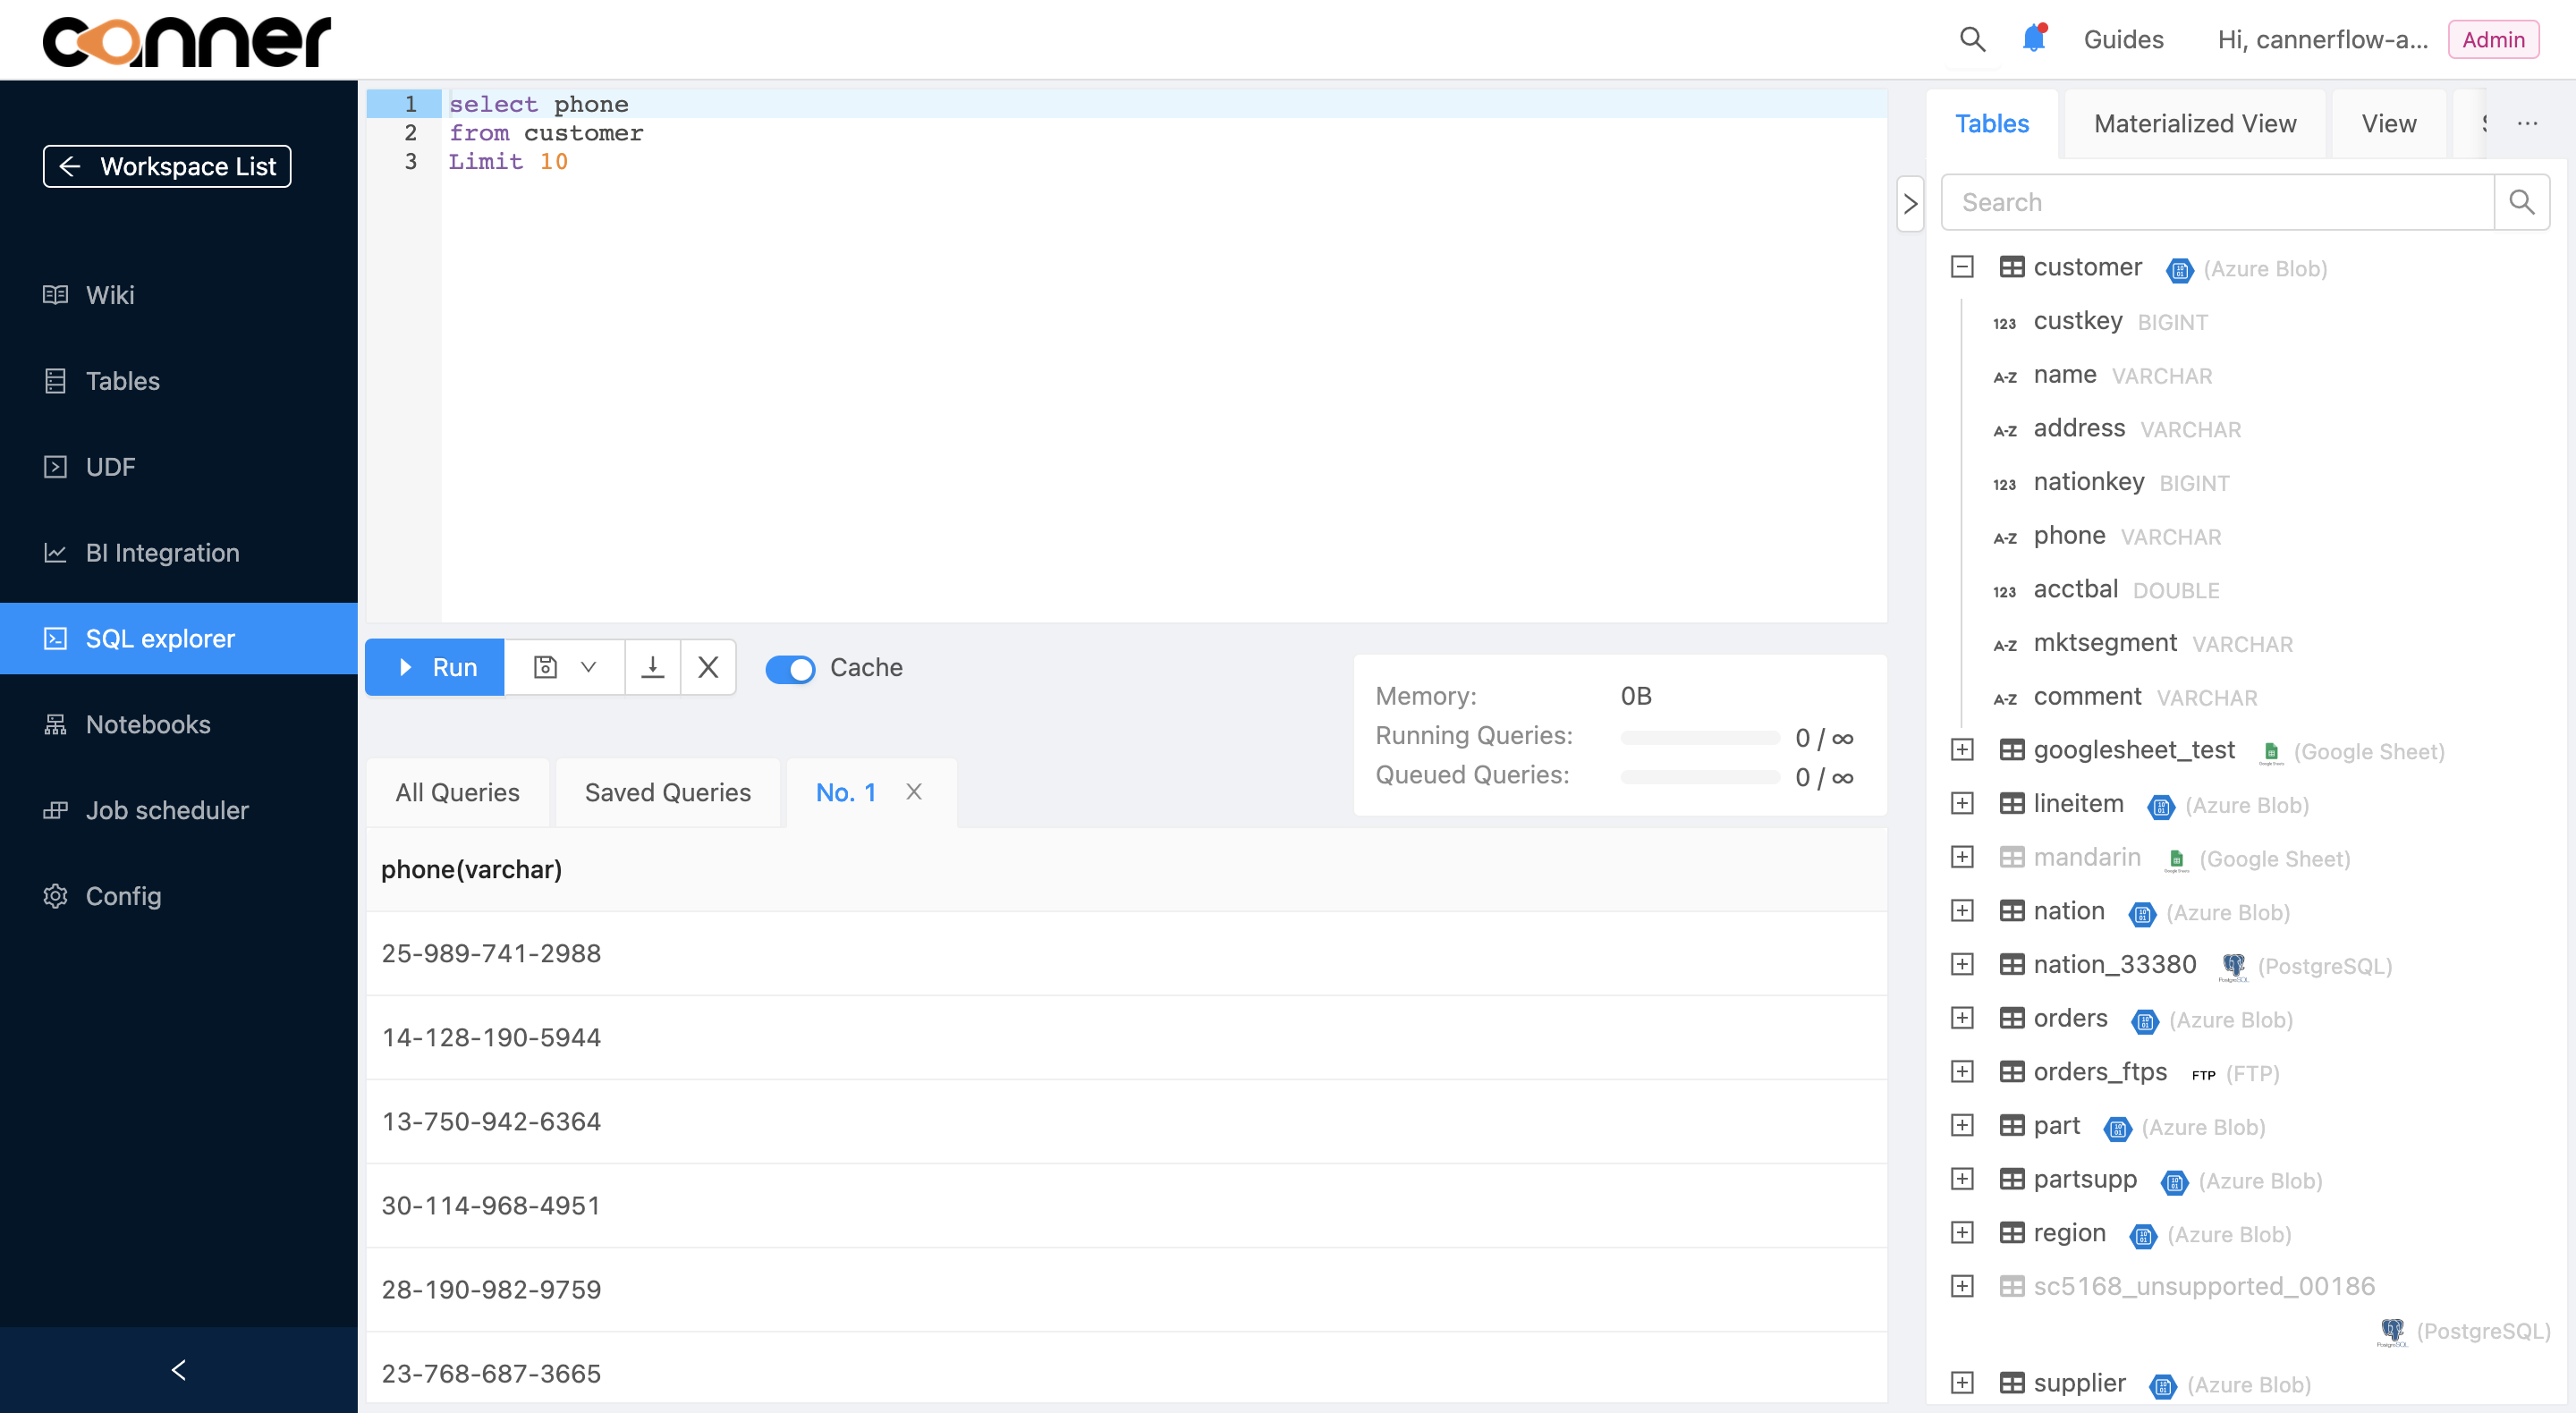The width and height of the screenshot is (2576, 1413).
Task: Expand the nation_33380 table
Action: [x=1962, y=965]
